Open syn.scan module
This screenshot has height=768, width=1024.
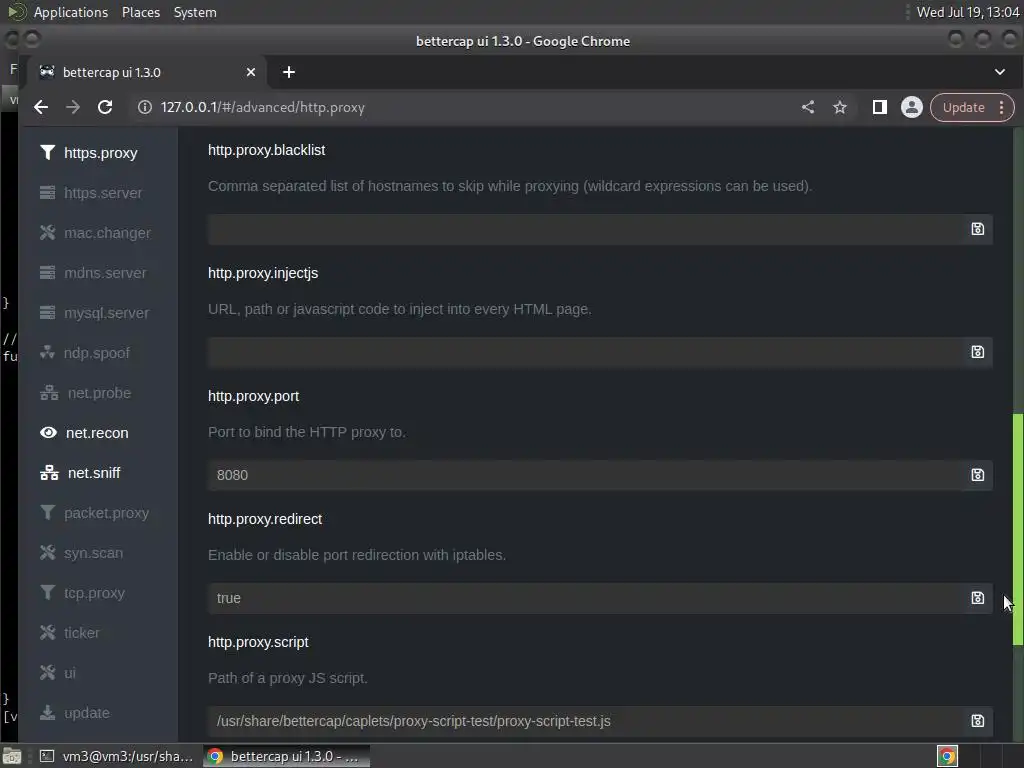[93, 552]
